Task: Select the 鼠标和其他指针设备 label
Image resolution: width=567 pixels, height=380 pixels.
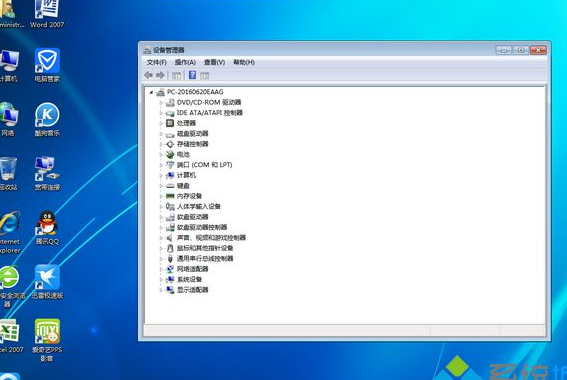Action: click(205, 248)
